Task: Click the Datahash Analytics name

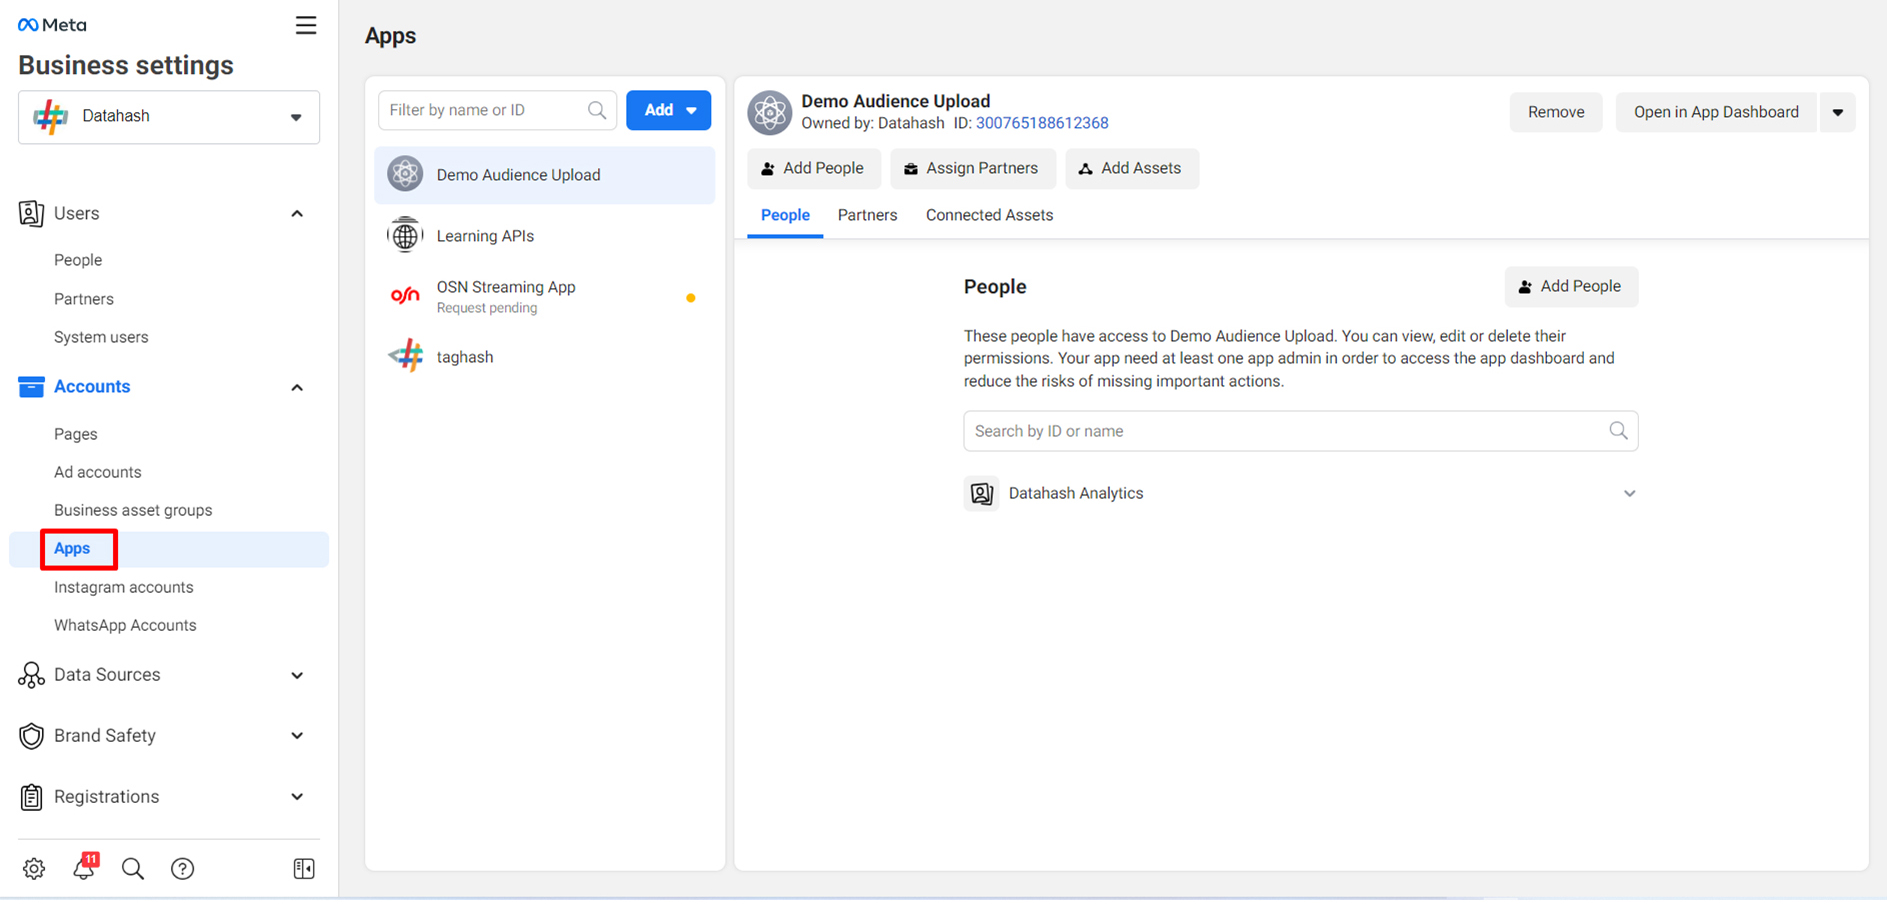Action: [x=1076, y=493]
